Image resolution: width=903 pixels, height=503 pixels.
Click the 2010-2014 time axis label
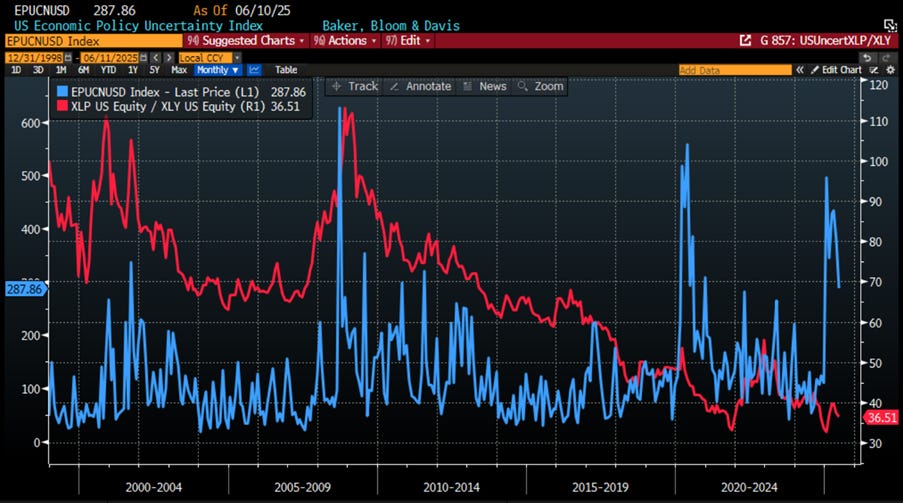(452, 487)
